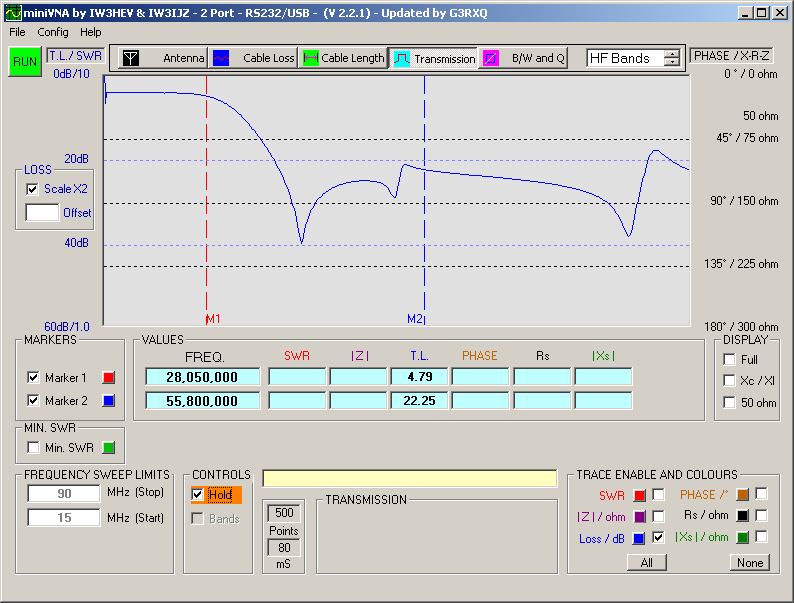Screen dimensions: 794x603
Task: Change Rs trace black color swatch
Action: [742, 516]
